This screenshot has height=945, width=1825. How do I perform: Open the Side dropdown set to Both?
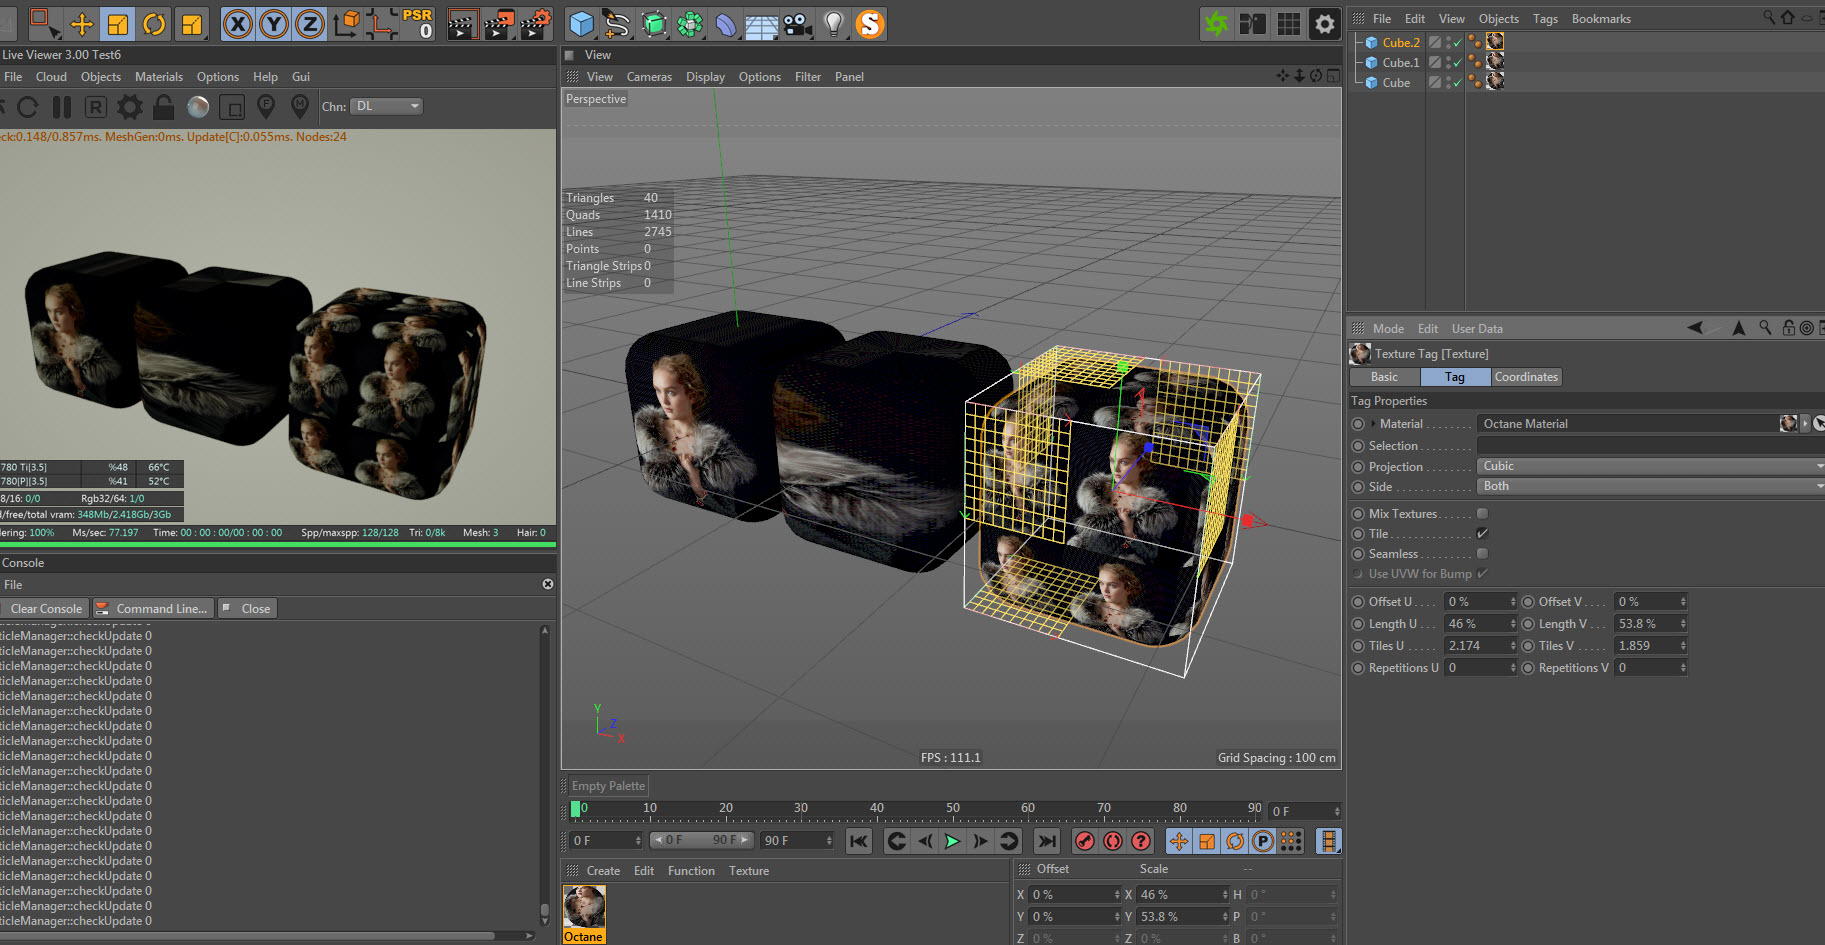coord(1649,486)
